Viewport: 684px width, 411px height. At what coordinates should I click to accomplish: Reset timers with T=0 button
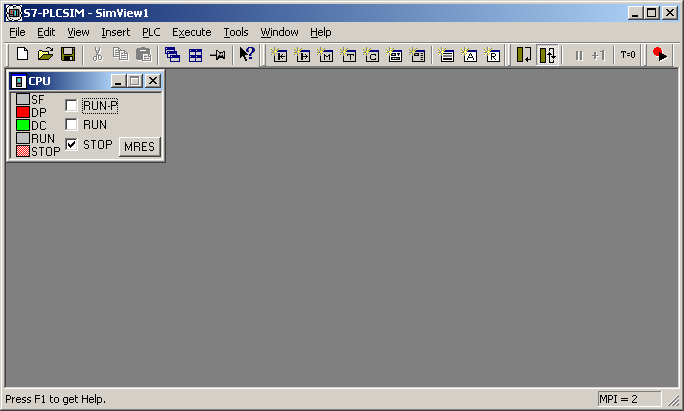tap(628, 55)
